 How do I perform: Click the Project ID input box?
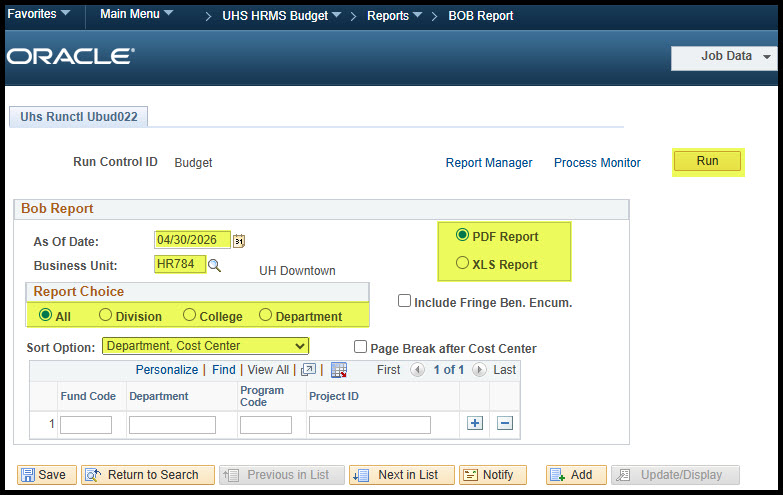point(370,425)
